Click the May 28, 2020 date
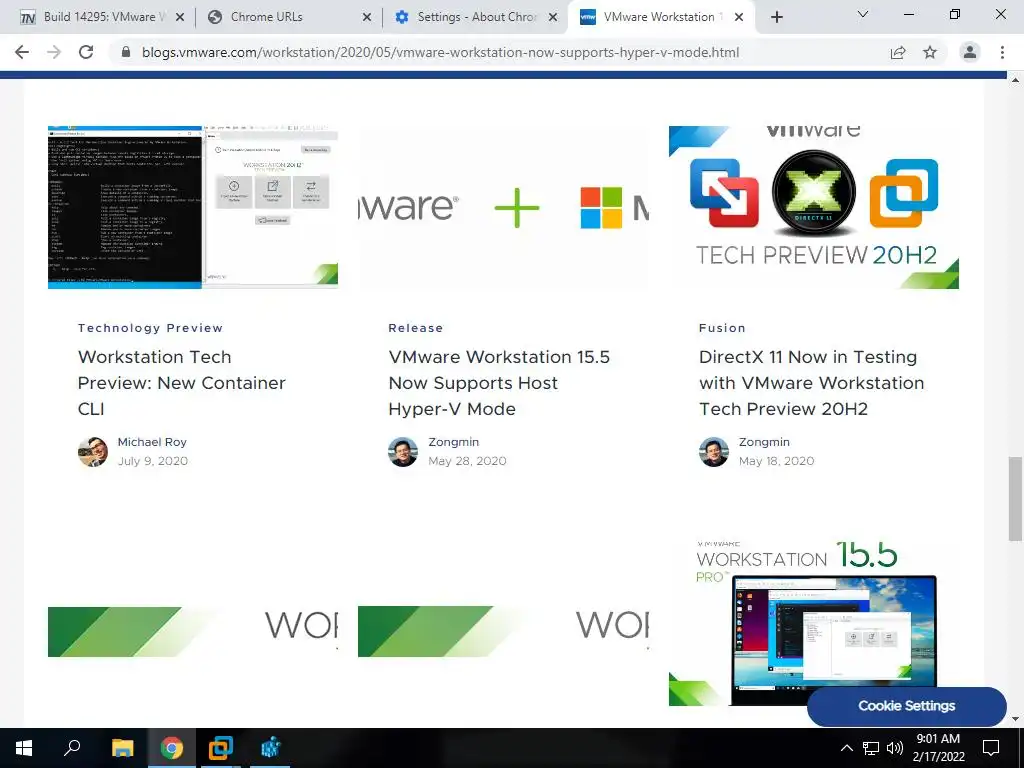The height and width of the screenshot is (768, 1024). (467, 461)
